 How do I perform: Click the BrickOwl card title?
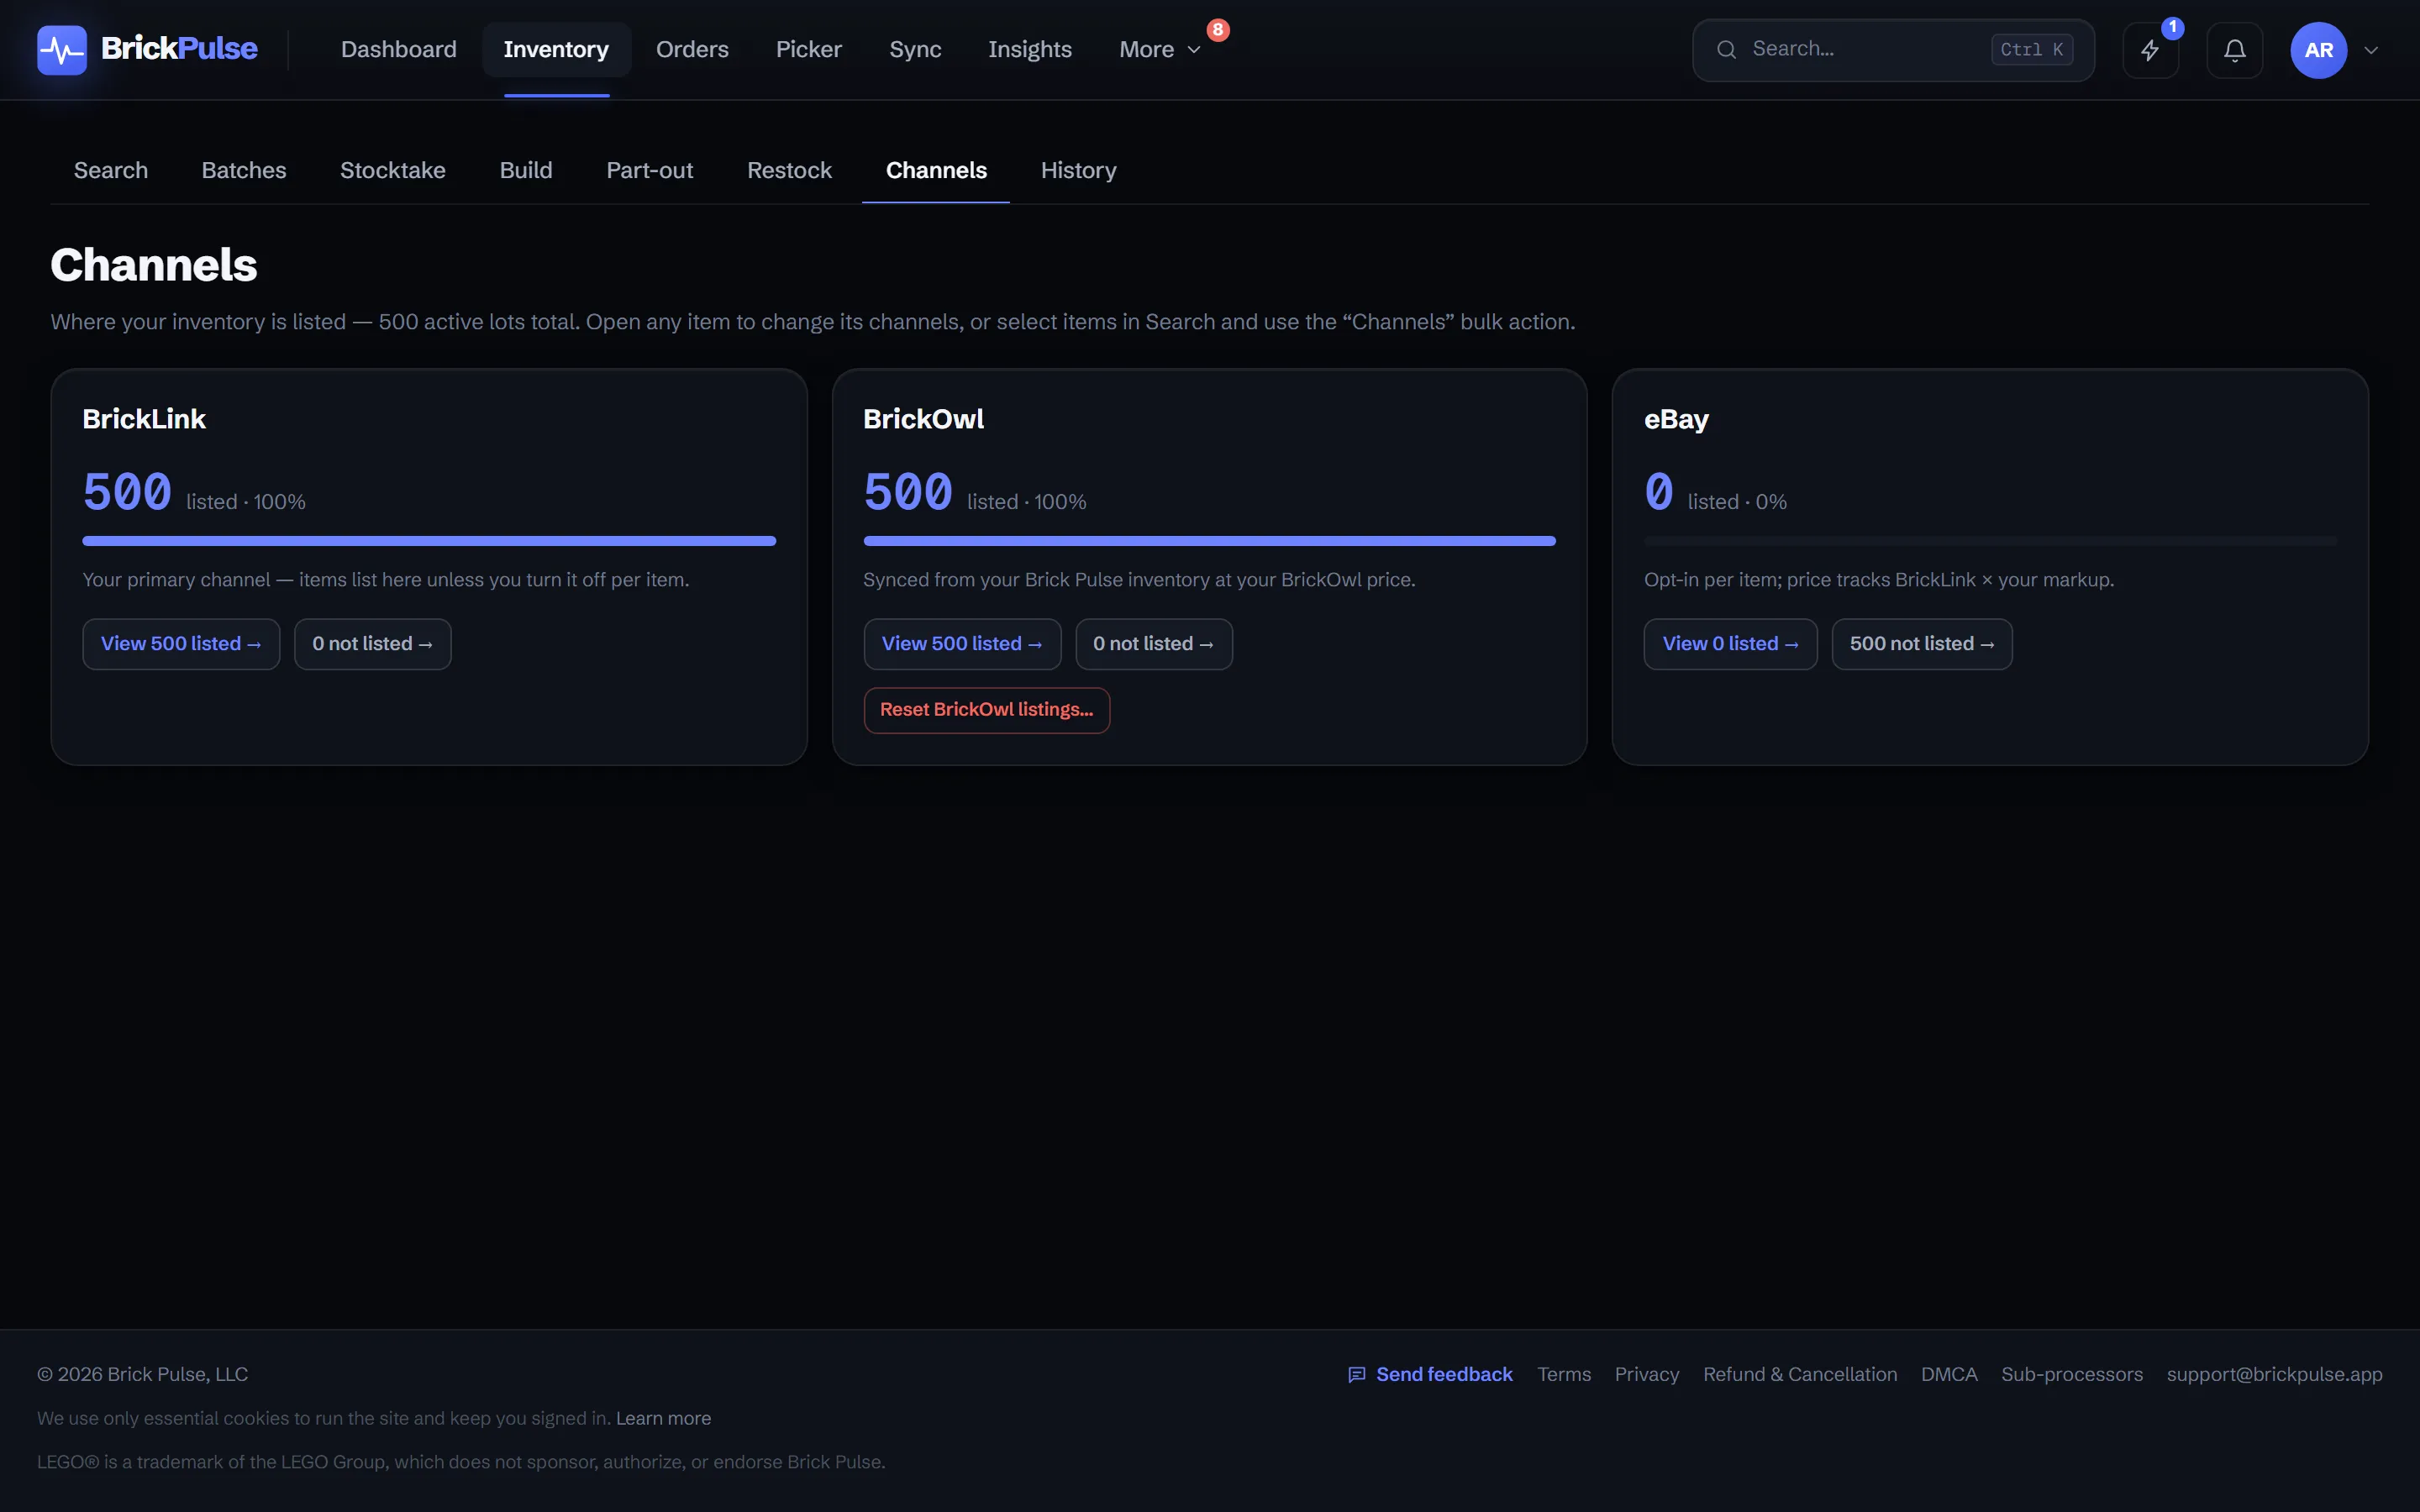pos(923,419)
